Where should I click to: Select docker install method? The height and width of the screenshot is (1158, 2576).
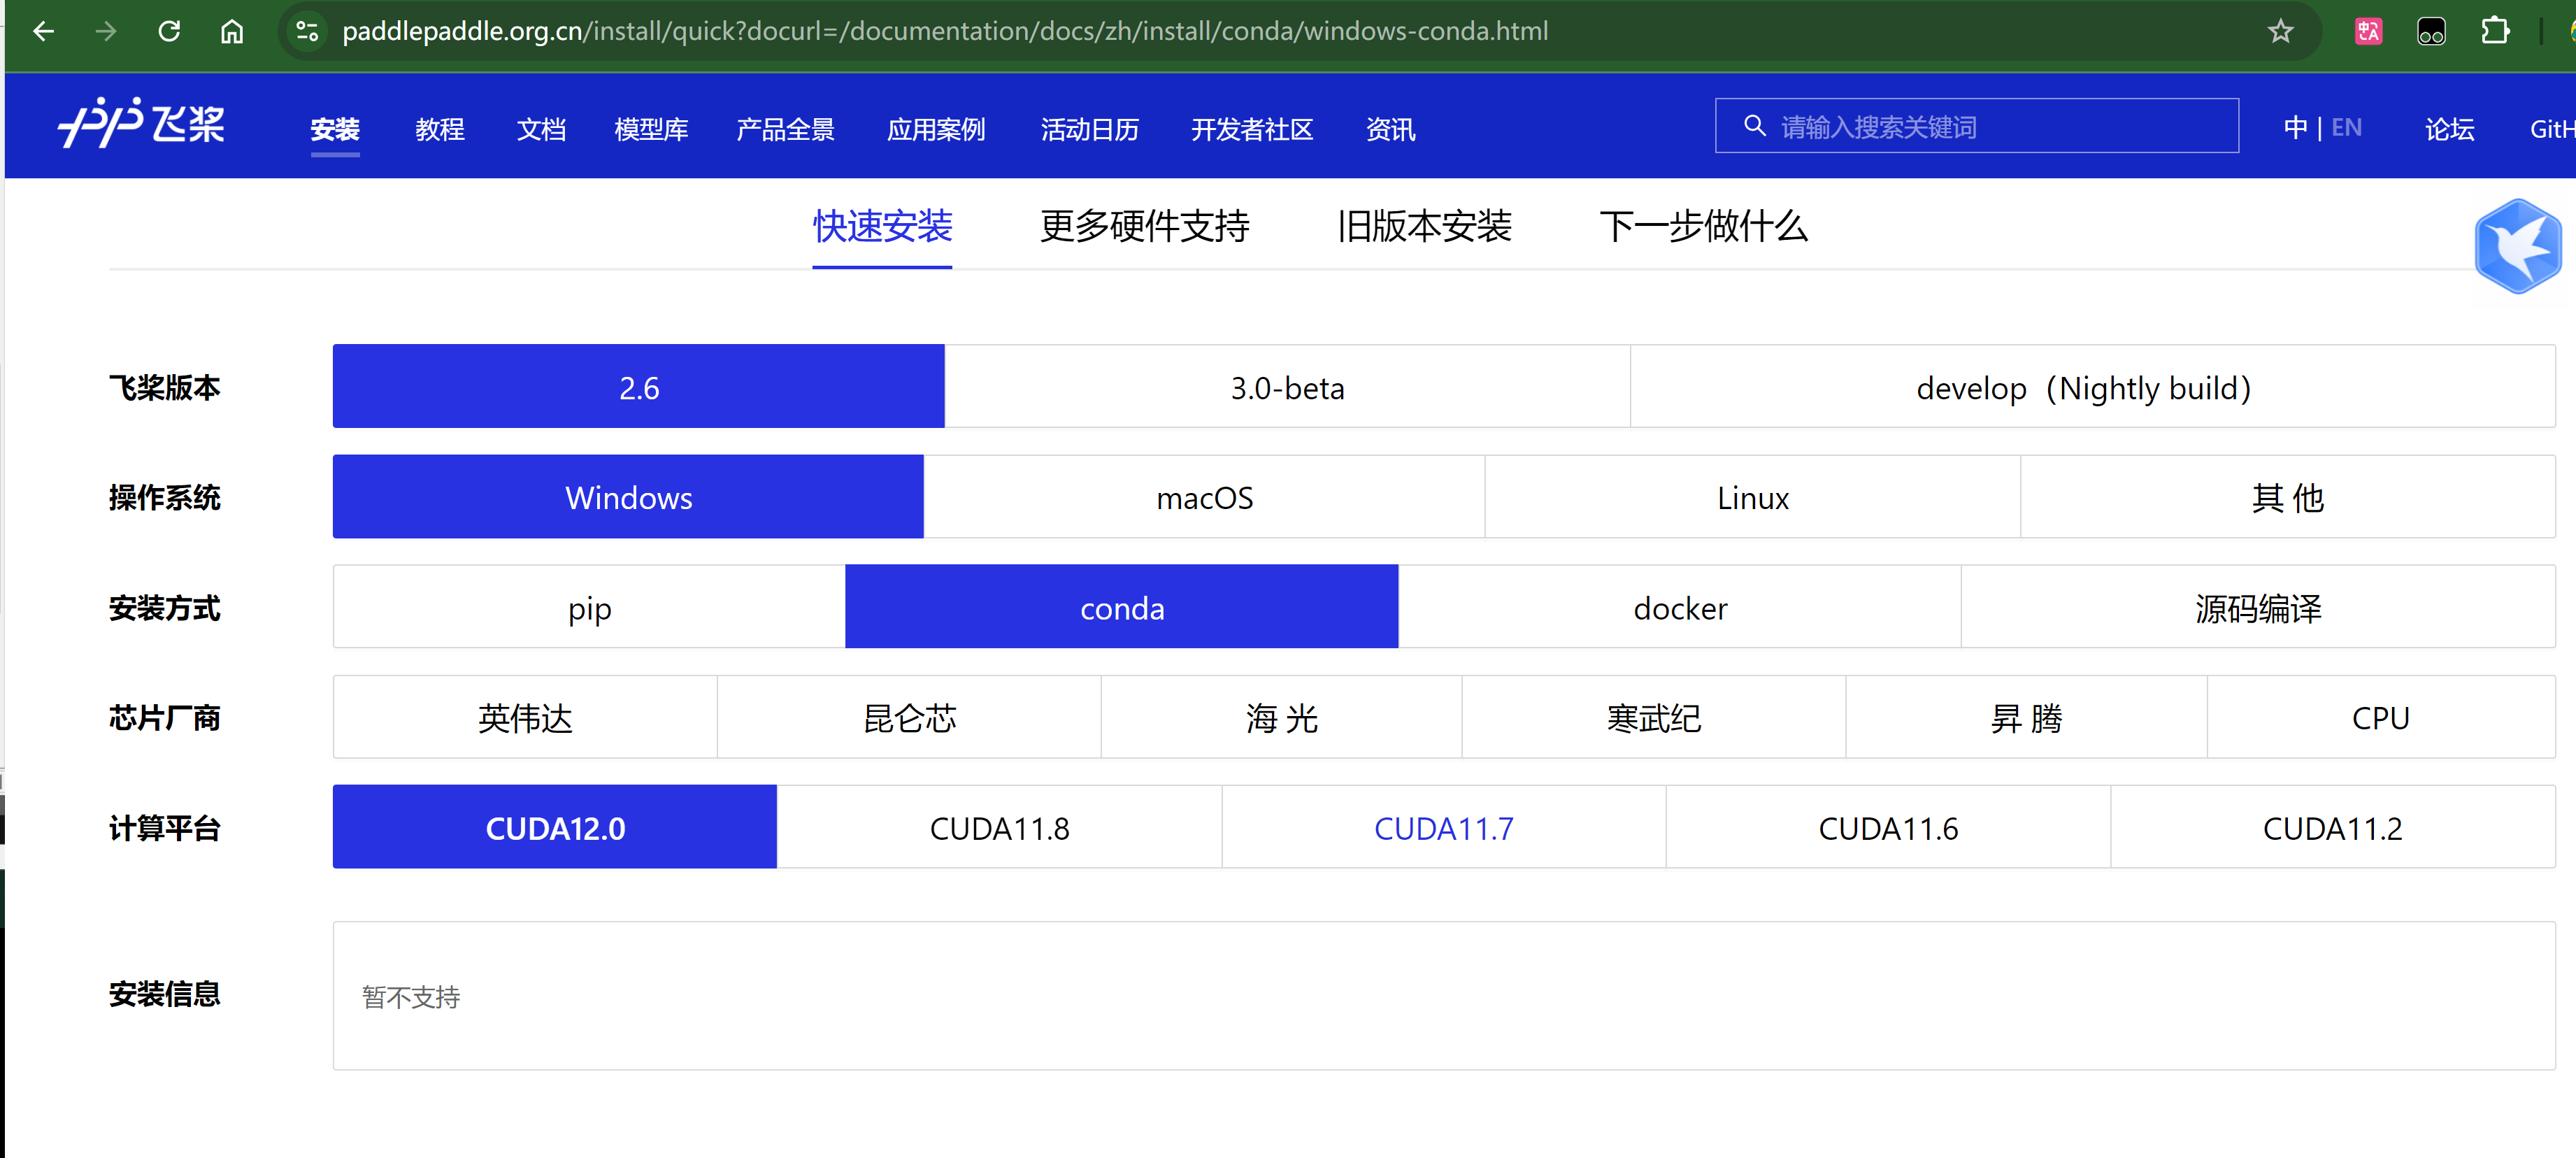1680,607
